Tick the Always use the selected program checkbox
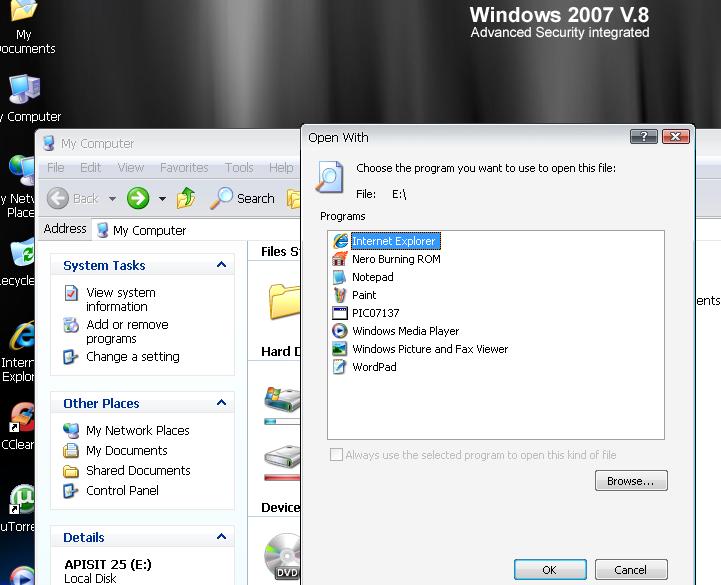Image resolution: width=721 pixels, height=585 pixels. pos(336,455)
